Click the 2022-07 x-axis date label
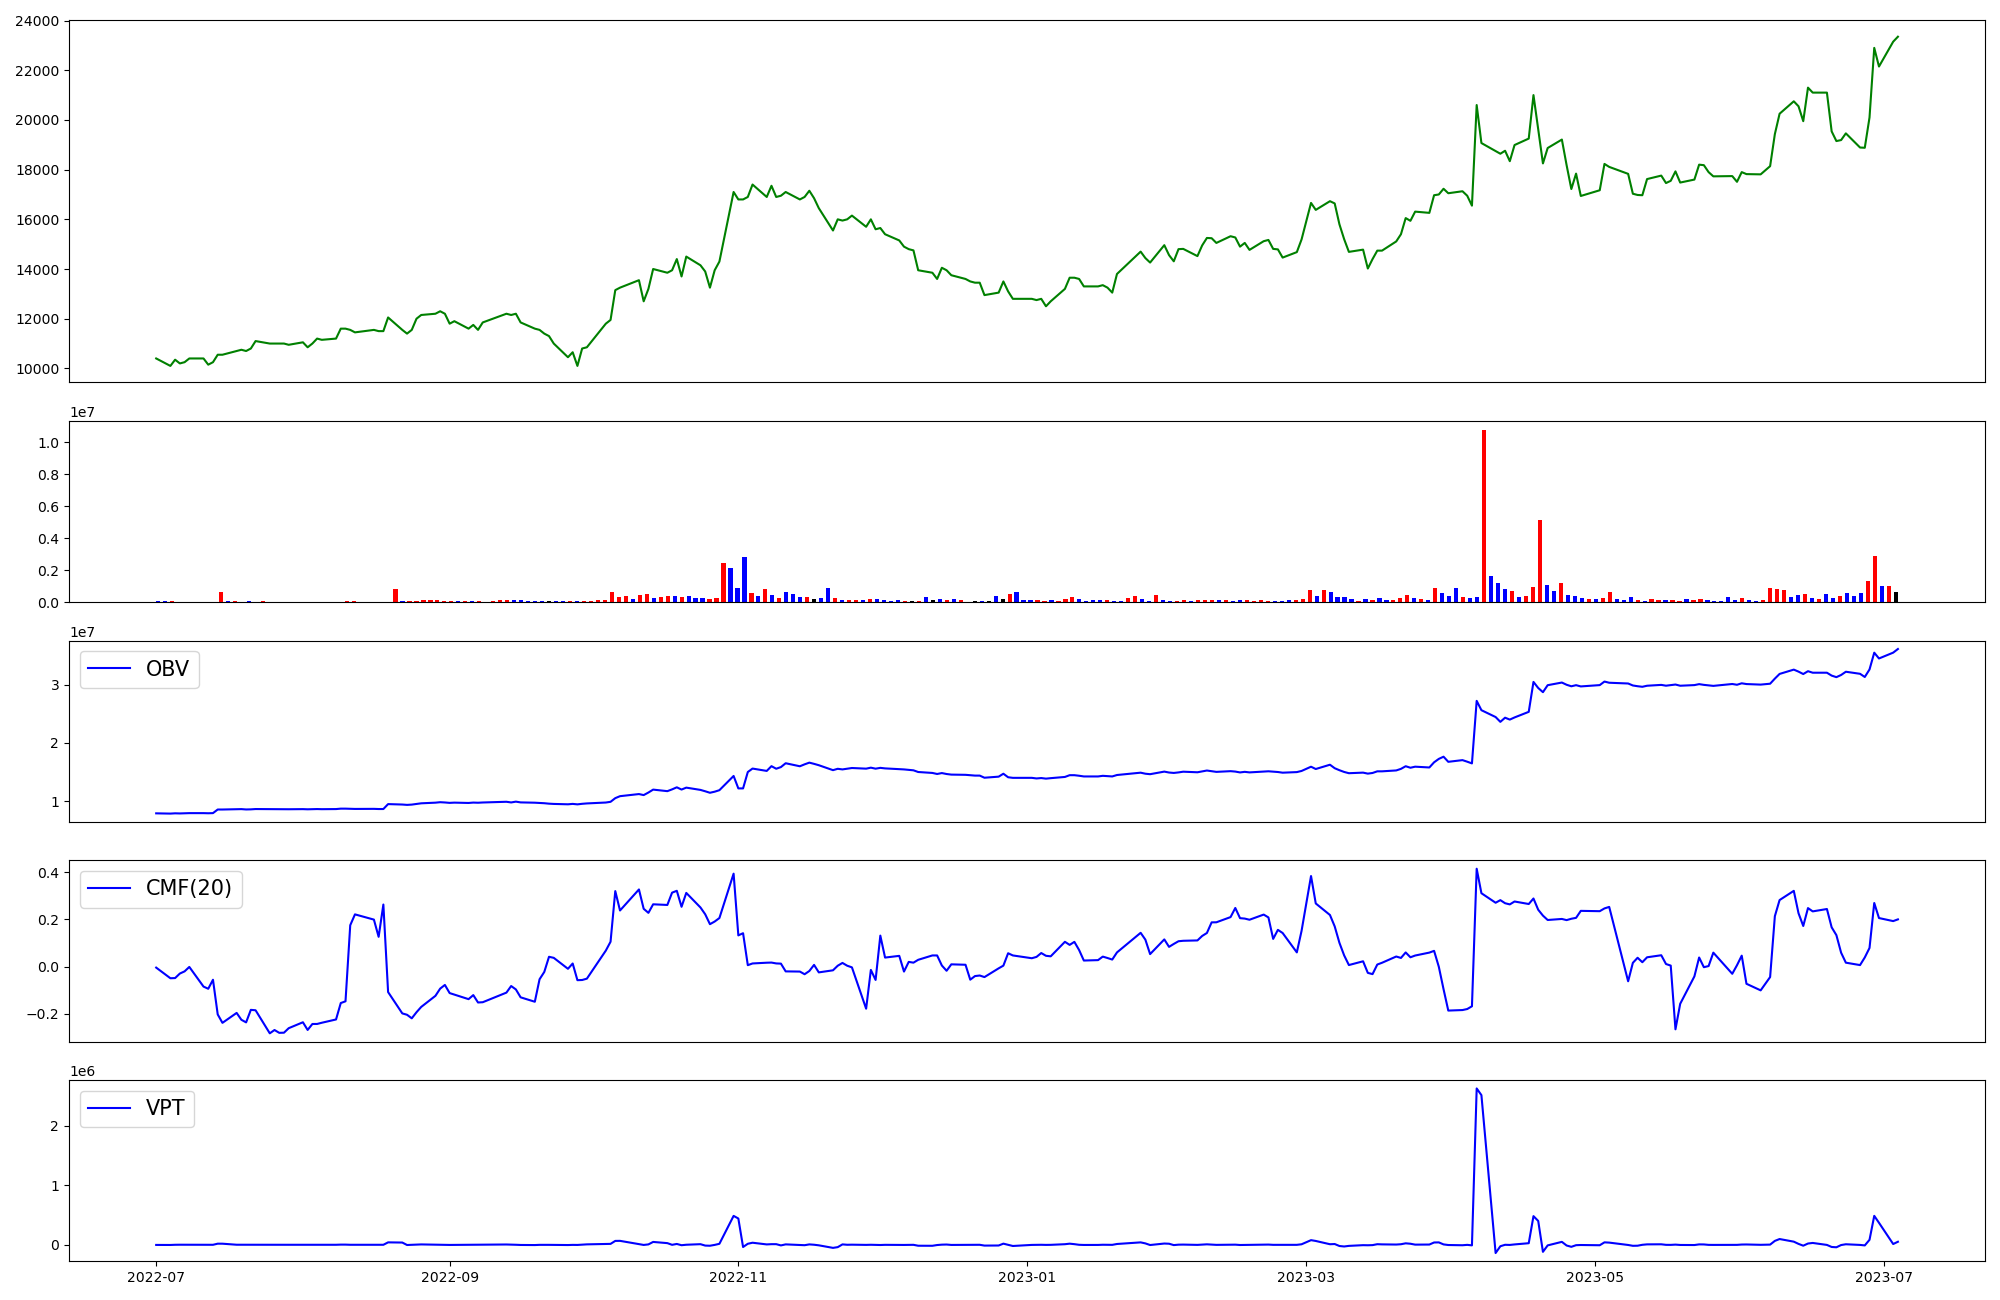 (156, 1277)
